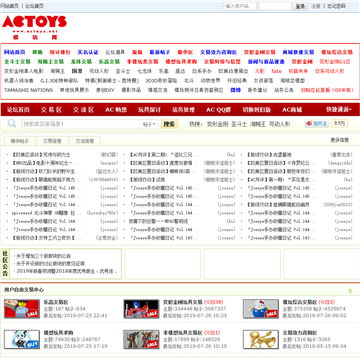Viewport: 360px width, 360px height.
Task: Open the 帖子 search type dropdown
Action: pos(149,124)
